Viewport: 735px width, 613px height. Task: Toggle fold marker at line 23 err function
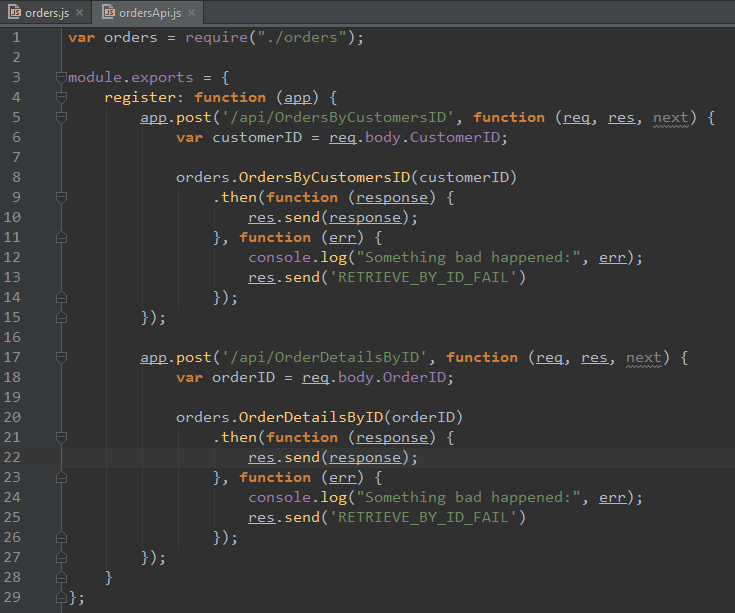click(61, 477)
